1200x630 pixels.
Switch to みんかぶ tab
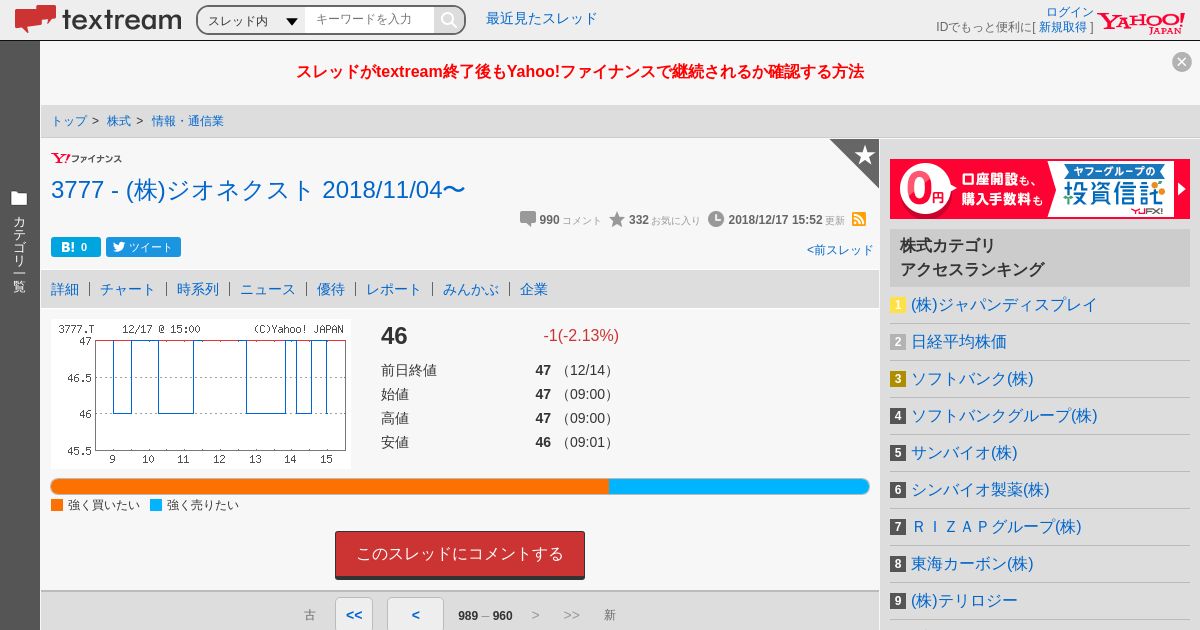tap(471, 289)
